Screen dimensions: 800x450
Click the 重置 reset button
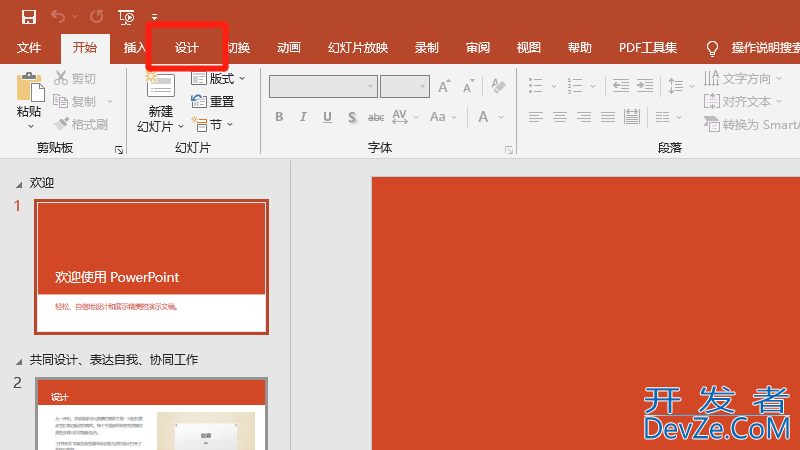[212, 102]
